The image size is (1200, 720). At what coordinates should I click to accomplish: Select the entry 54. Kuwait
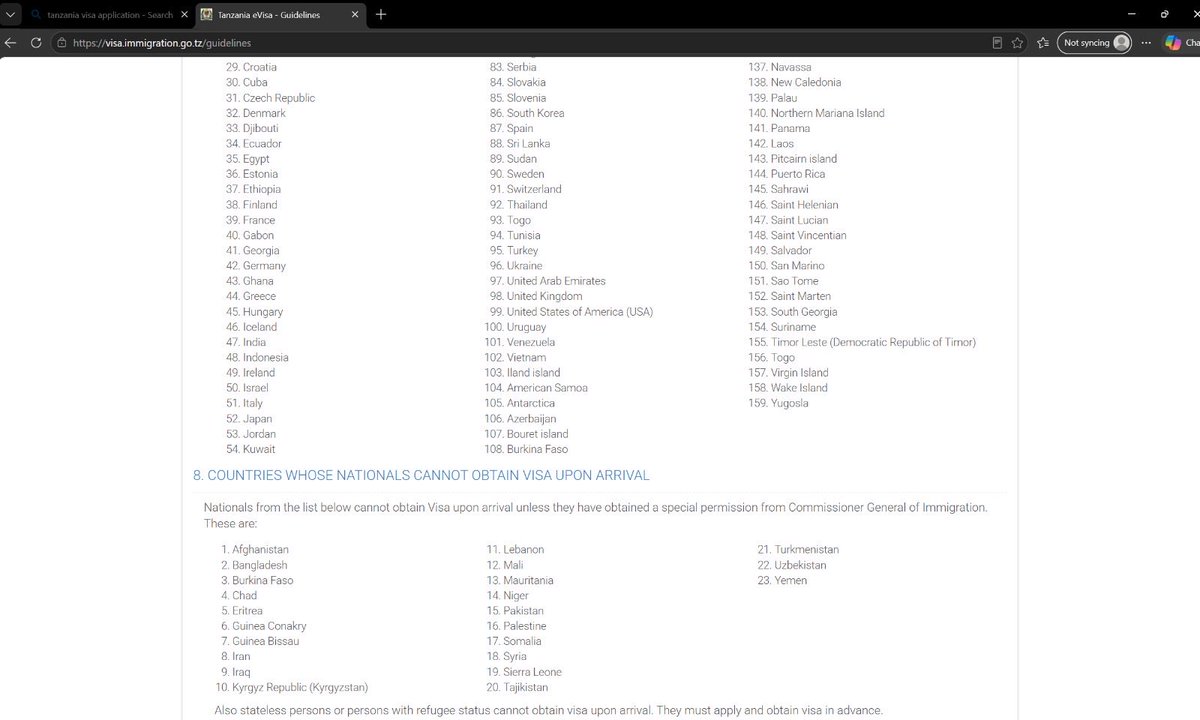pos(251,449)
